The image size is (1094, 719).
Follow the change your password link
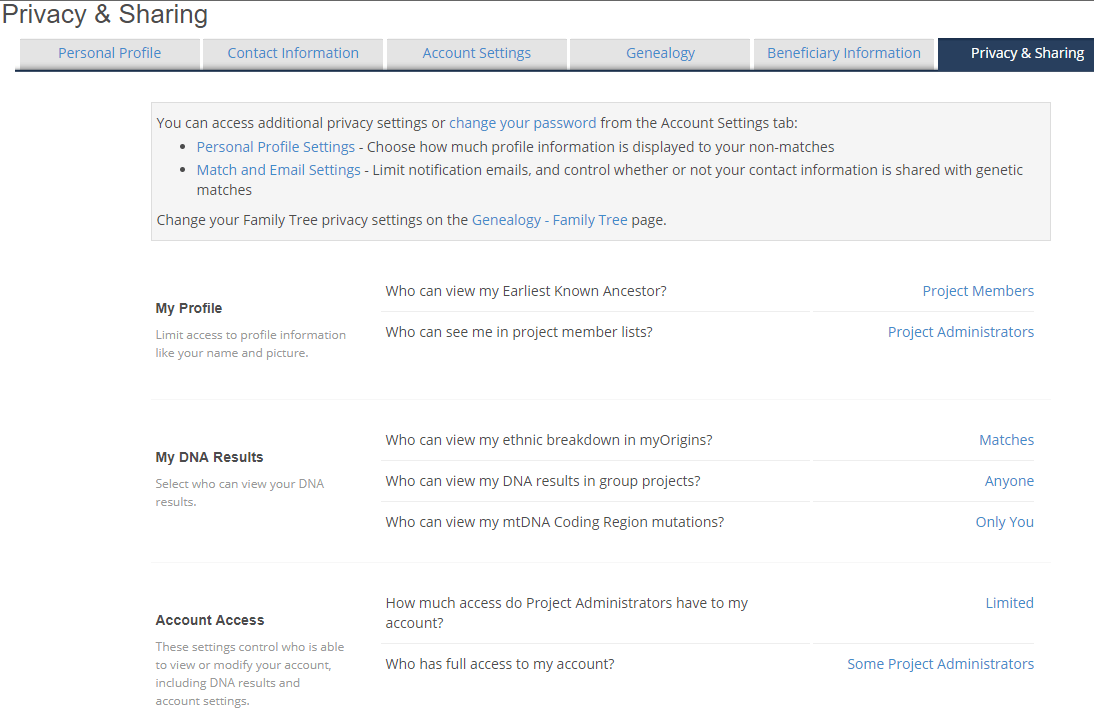pos(522,123)
